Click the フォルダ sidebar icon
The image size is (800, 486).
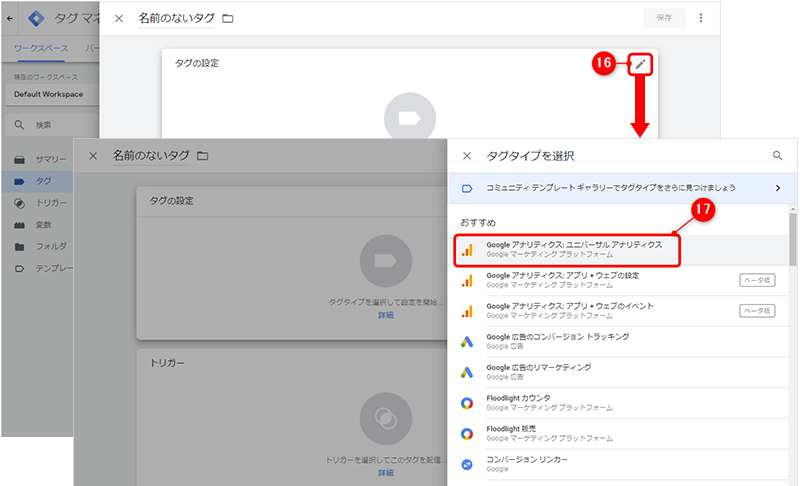[x=19, y=247]
